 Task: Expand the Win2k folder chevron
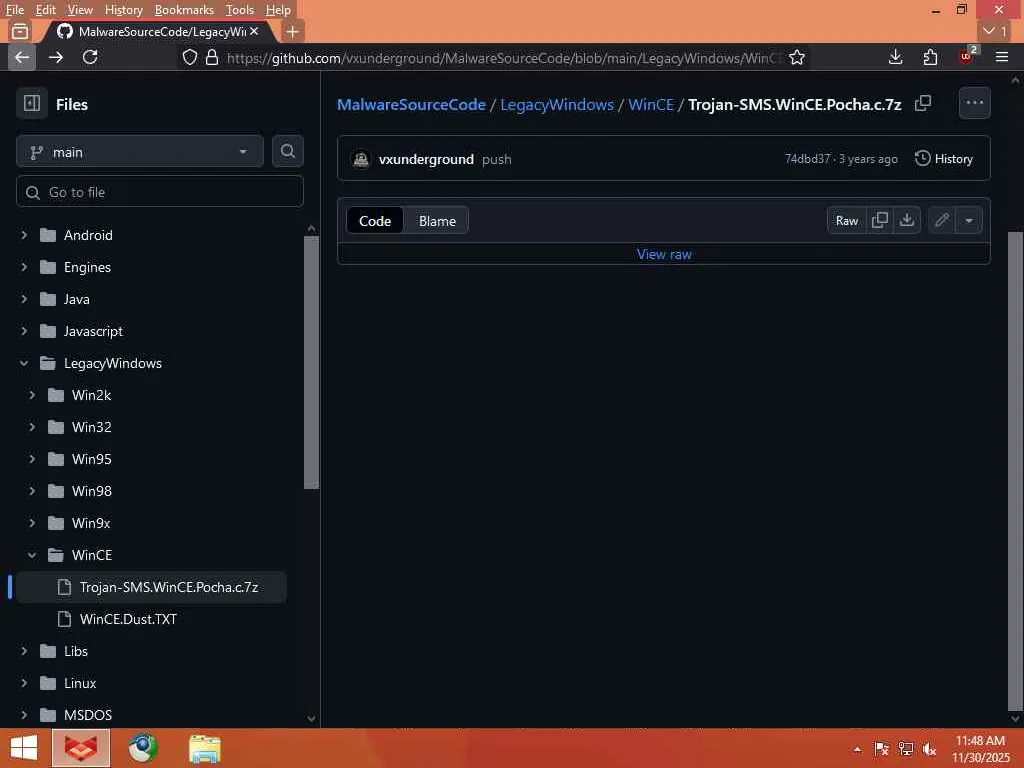(32, 394)
